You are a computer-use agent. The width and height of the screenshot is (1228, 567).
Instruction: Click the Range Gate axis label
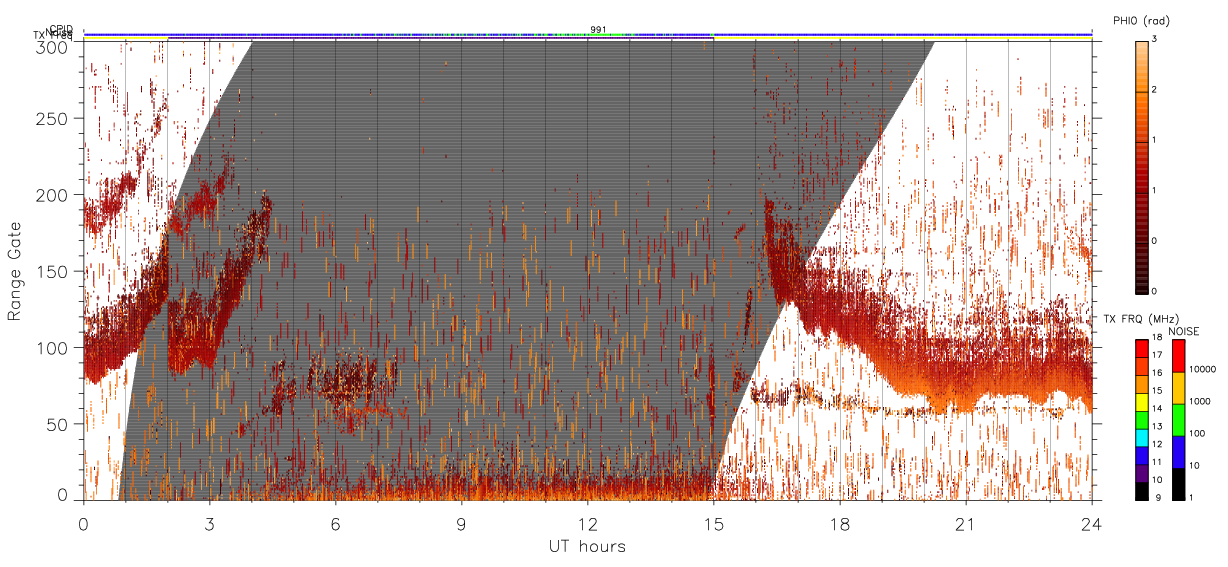(x=15, y=271)
